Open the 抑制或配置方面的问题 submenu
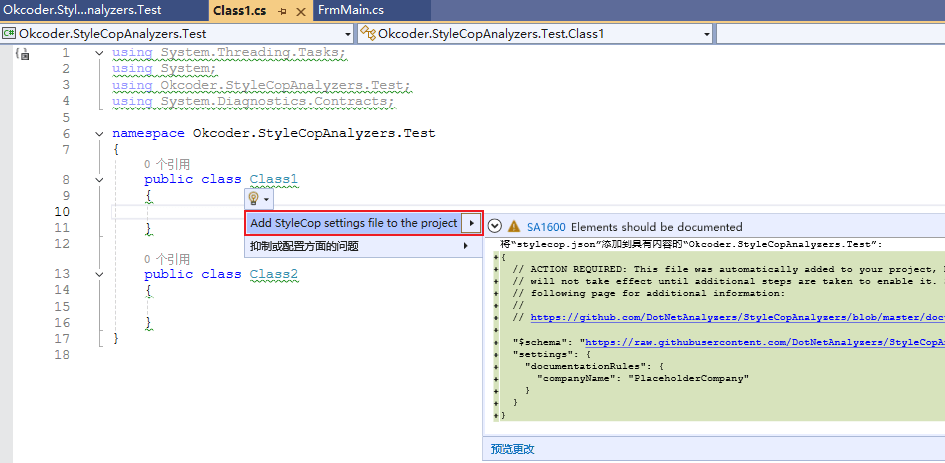Screen dimensions: 945x463 pyautogui.click(x=357, y=246)
